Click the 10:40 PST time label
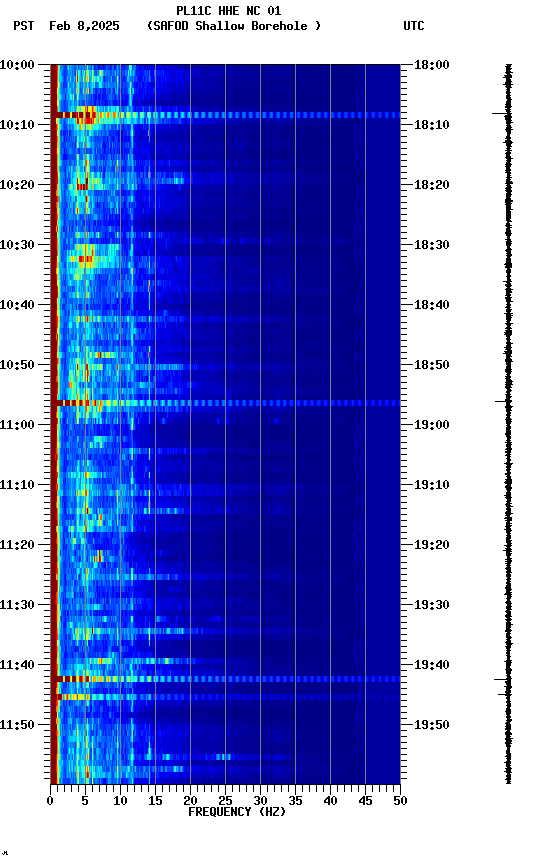This screenshot has width=552, height=864. point(17,305)
